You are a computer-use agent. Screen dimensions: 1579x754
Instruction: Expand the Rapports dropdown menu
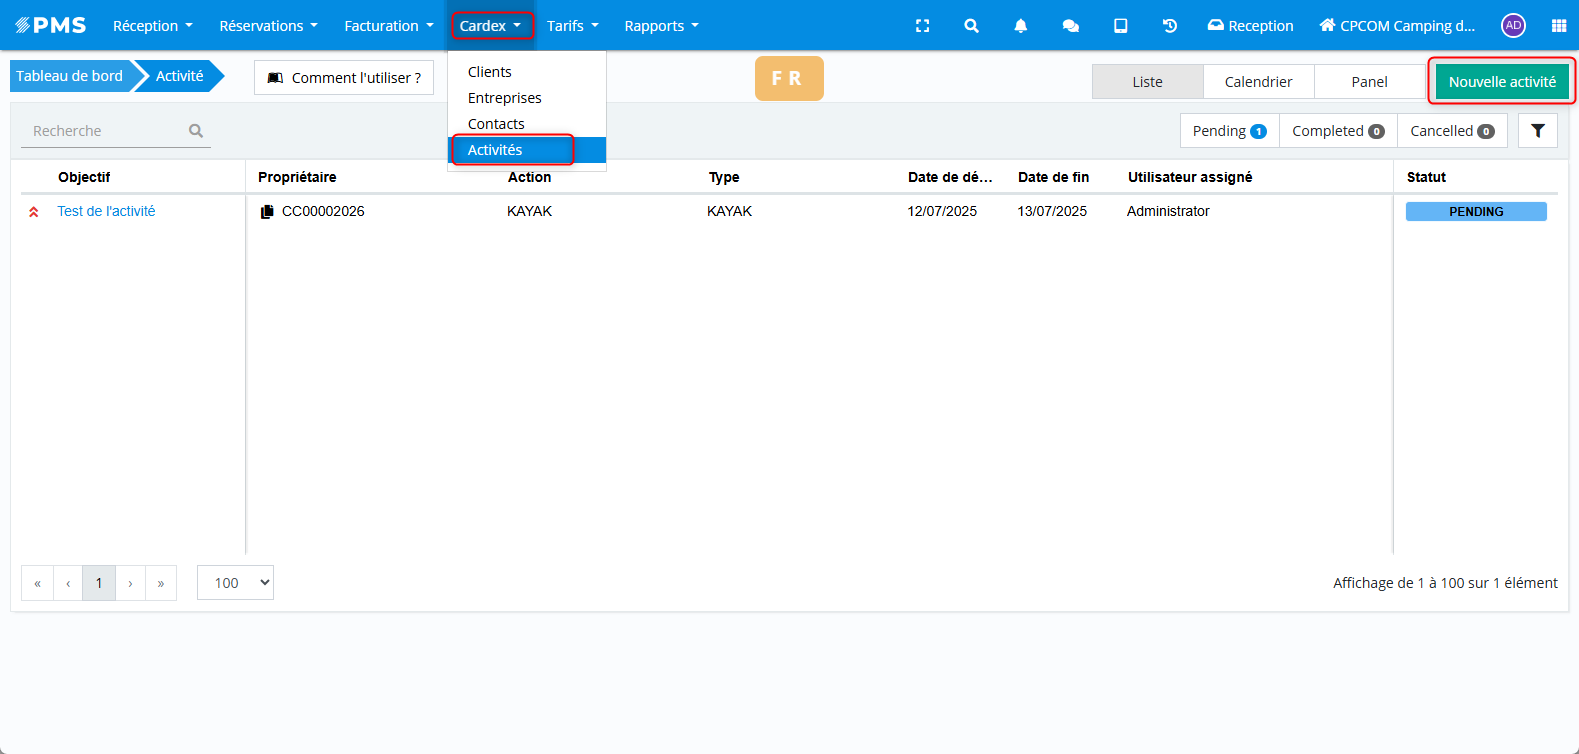pos(661,26)
